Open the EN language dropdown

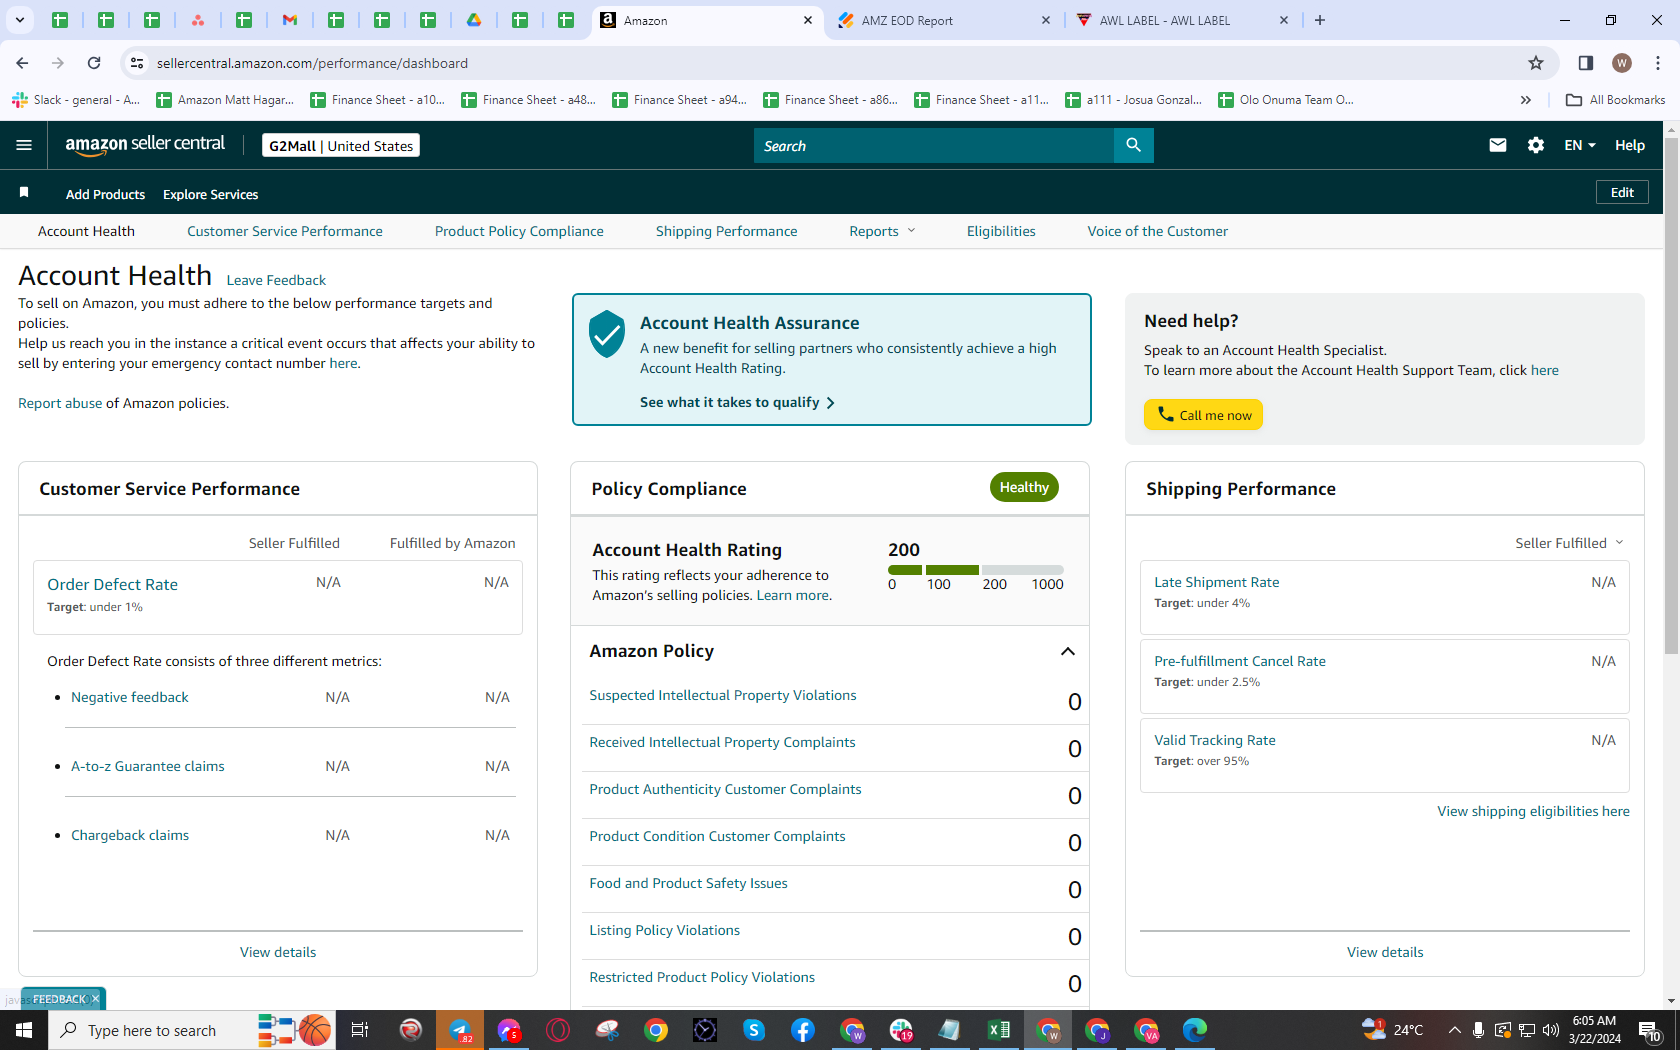click(1580, 145)
